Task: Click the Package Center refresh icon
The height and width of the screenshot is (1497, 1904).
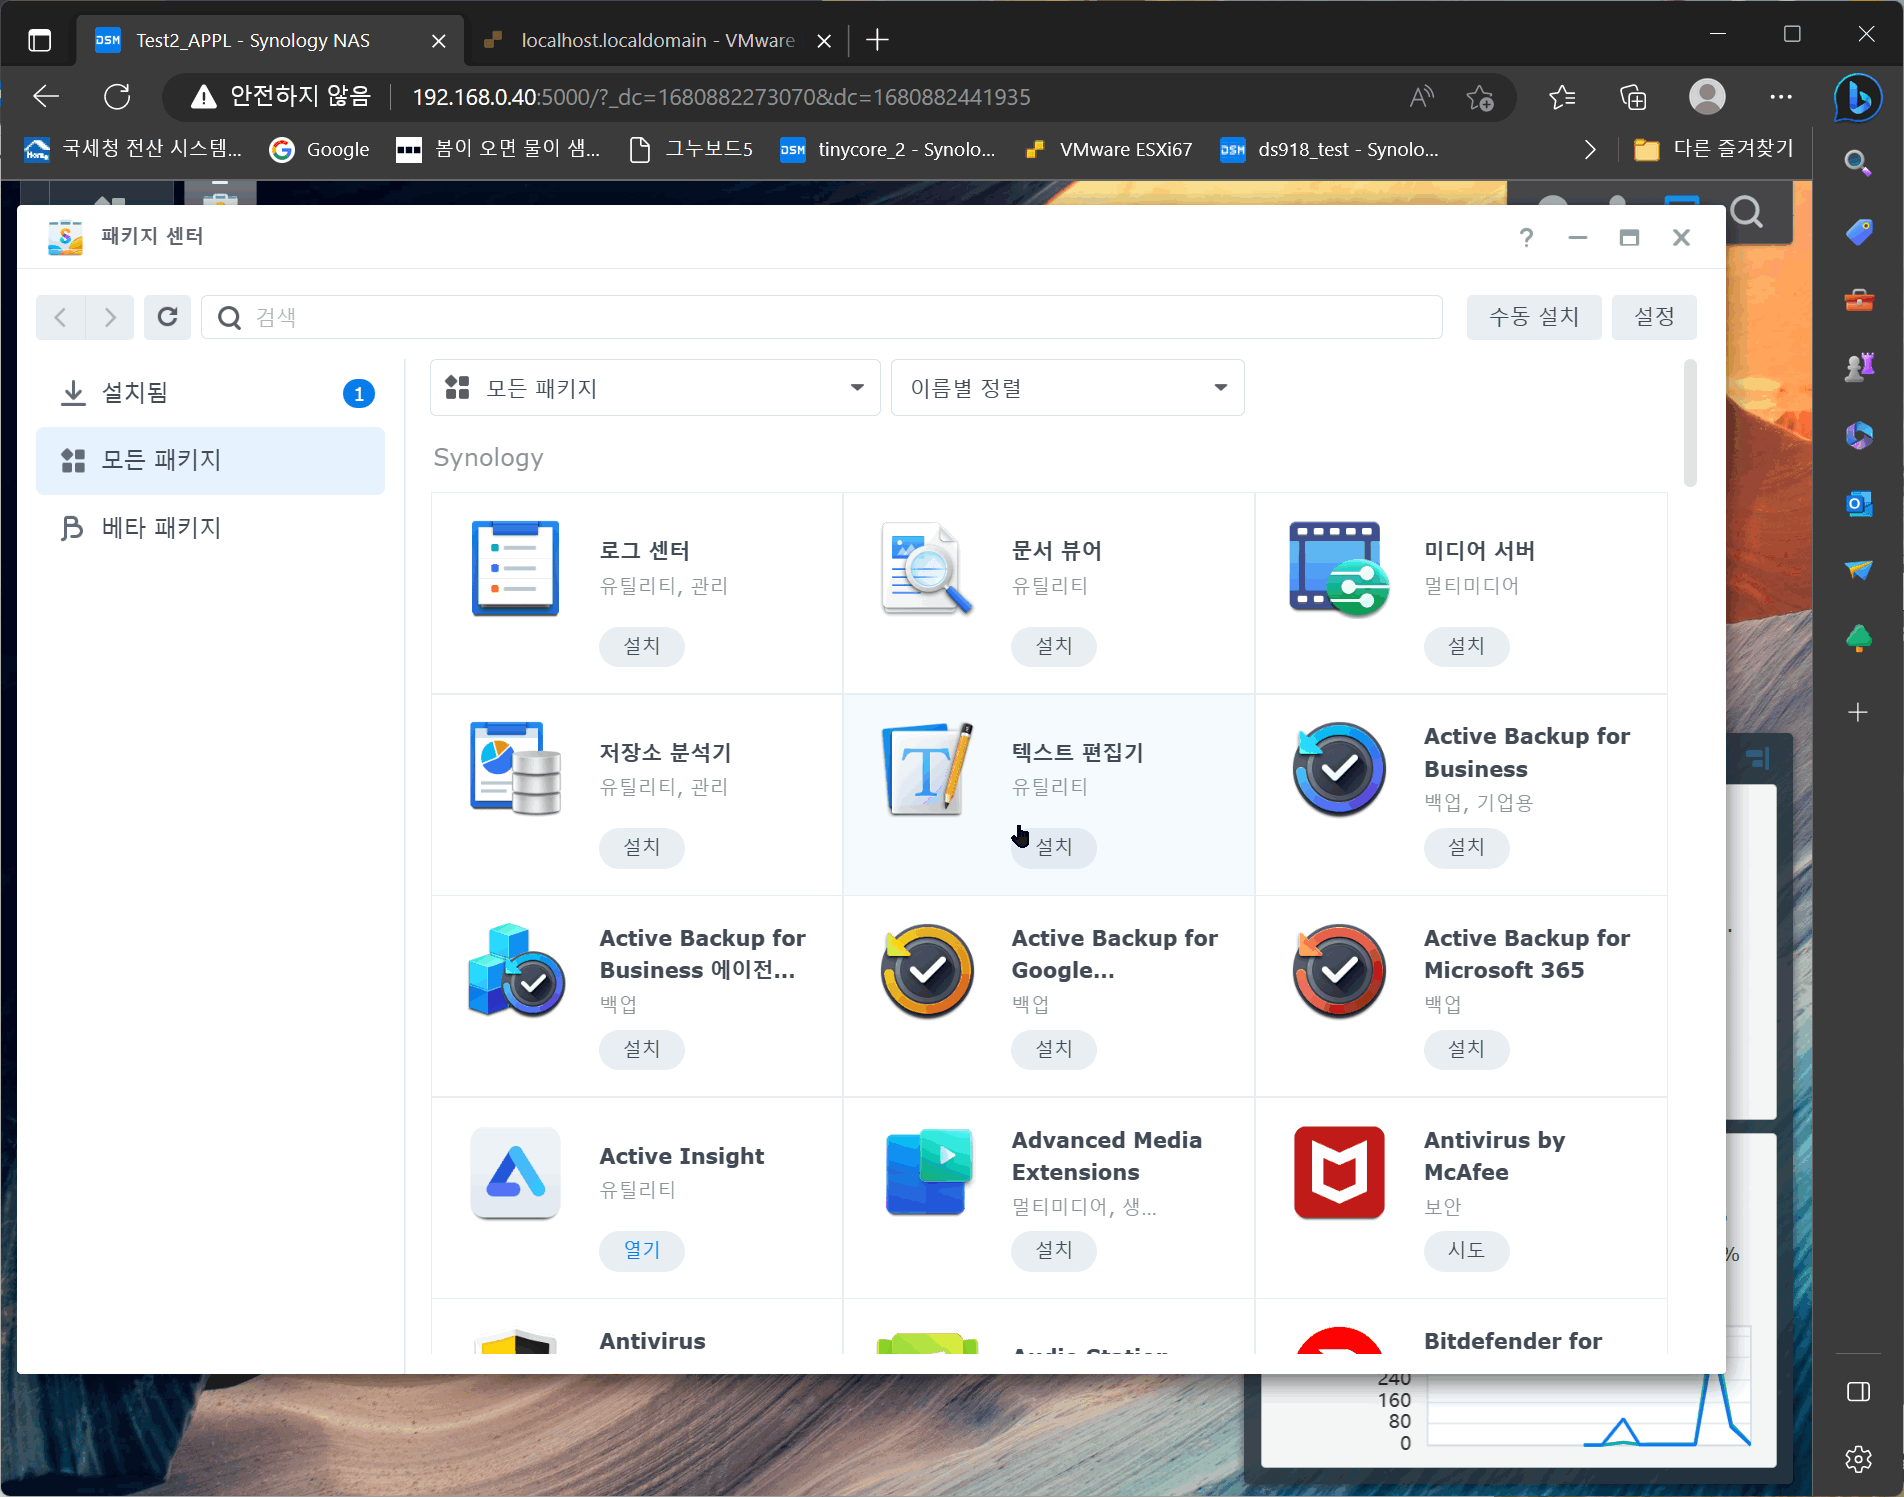Action: [x=168, y=317]
